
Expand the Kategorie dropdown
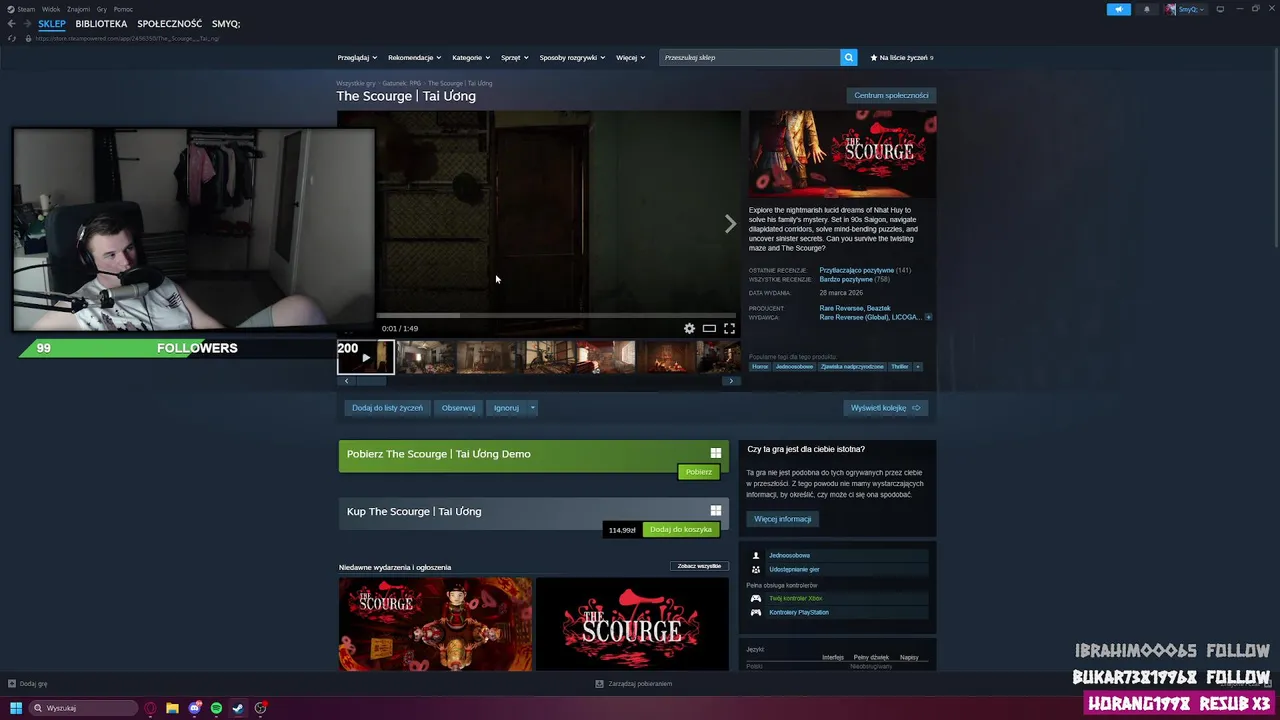click(471, 57)
